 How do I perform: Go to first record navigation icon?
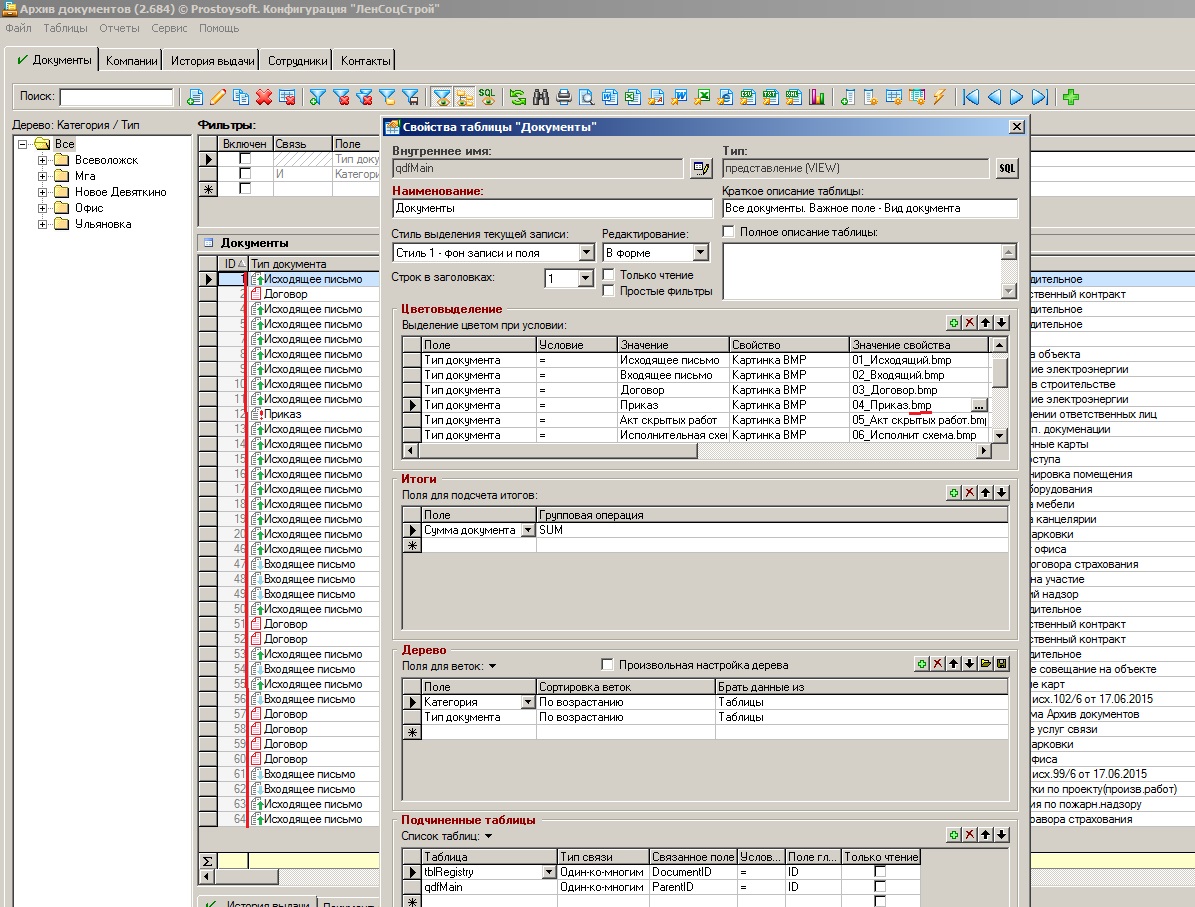(x=970, y=97)
